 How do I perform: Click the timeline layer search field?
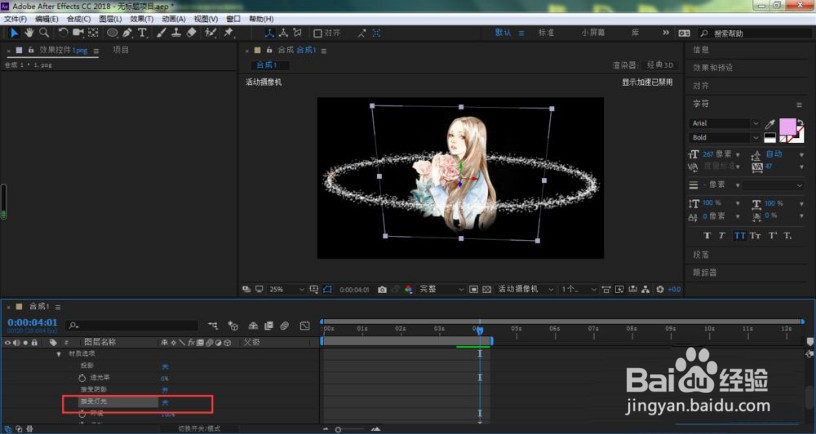click(x=132, y=325)
